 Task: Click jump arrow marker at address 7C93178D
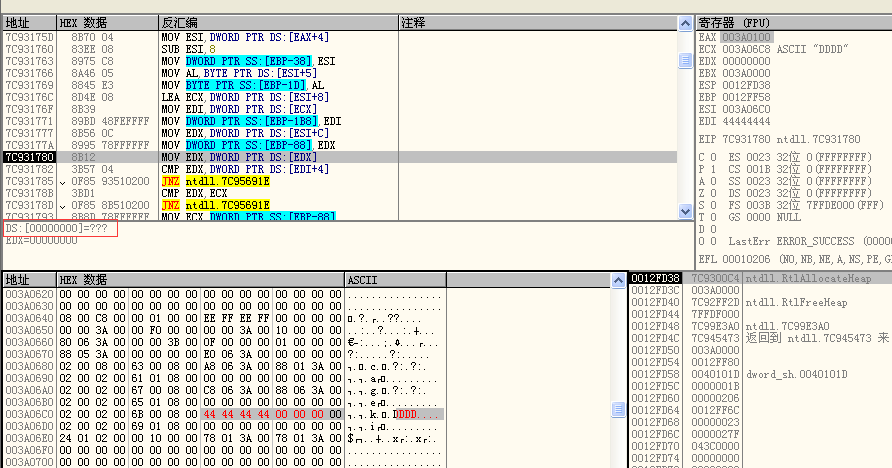point(63,204)
